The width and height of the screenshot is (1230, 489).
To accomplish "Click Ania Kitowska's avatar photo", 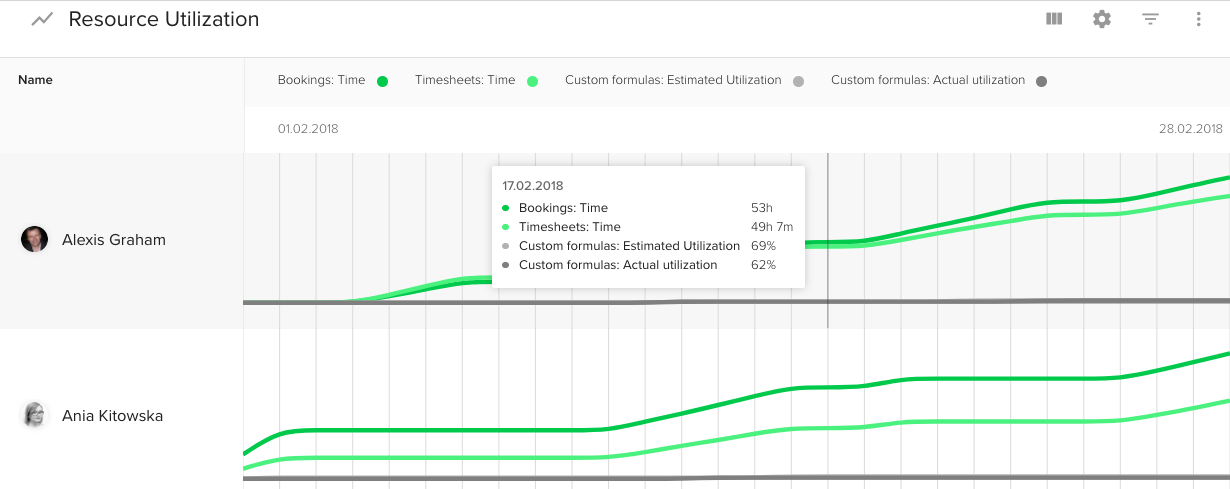I will pyautogui.click(x=35, y=415).
